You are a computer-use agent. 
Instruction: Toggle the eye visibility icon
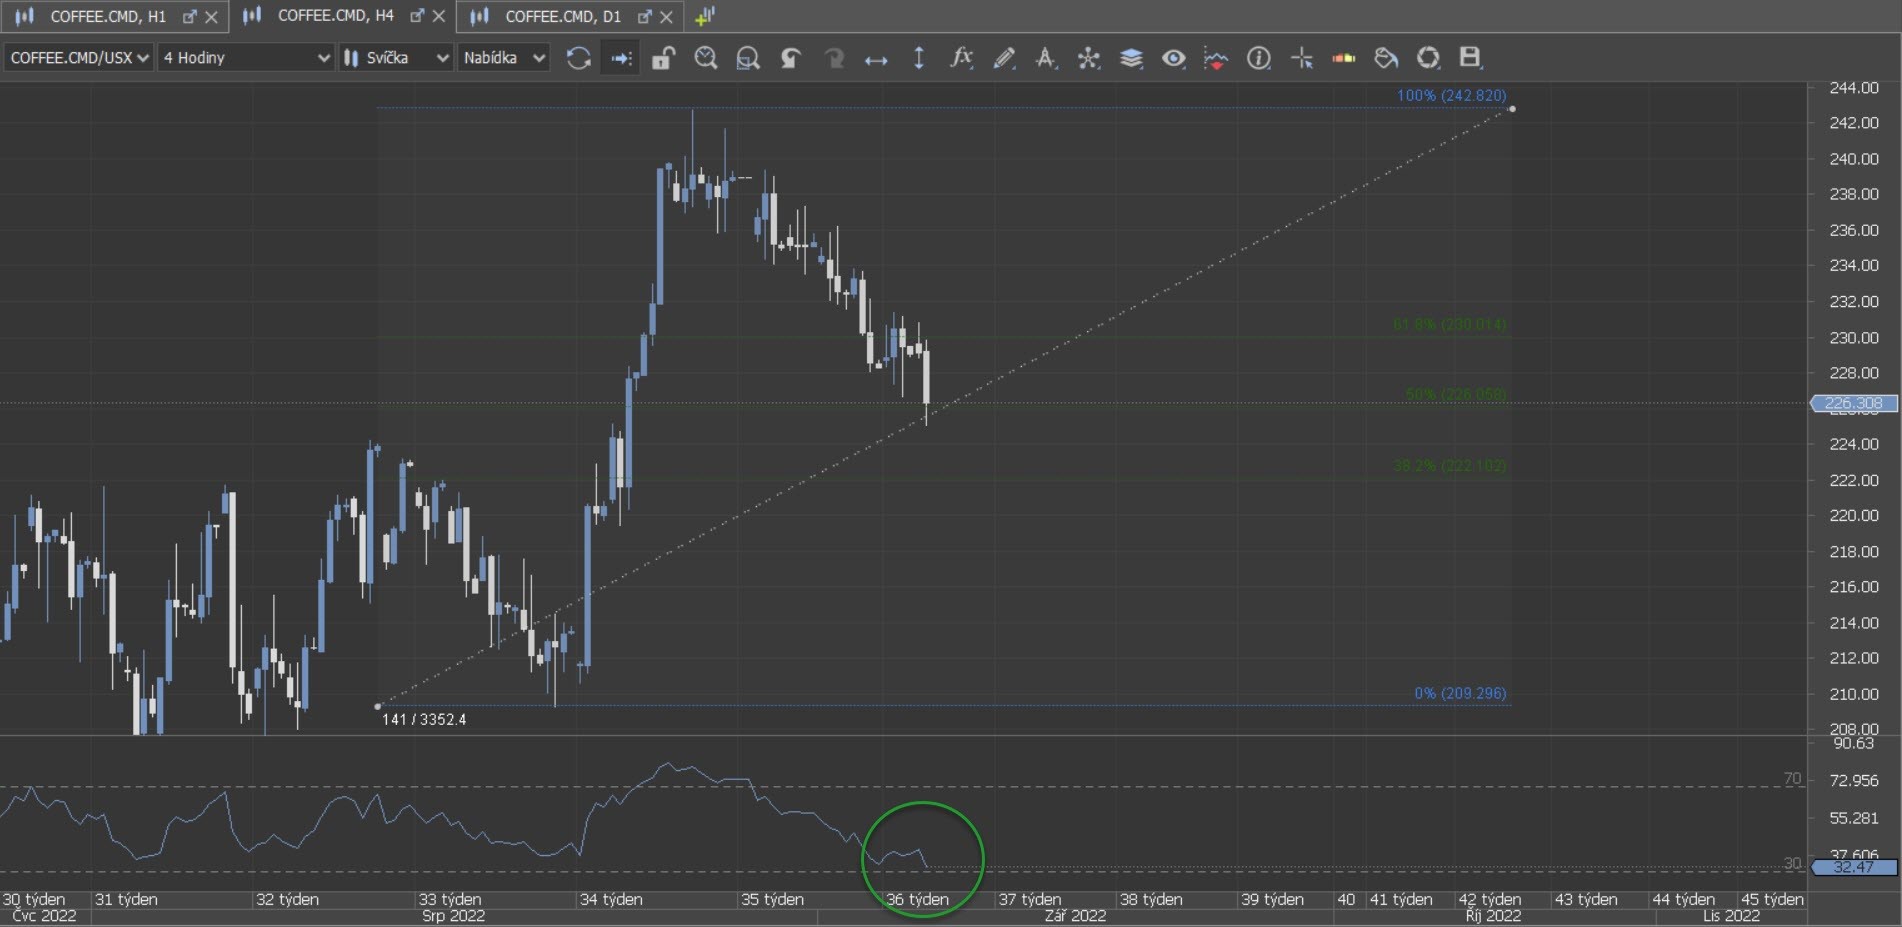click(1174, 58)
